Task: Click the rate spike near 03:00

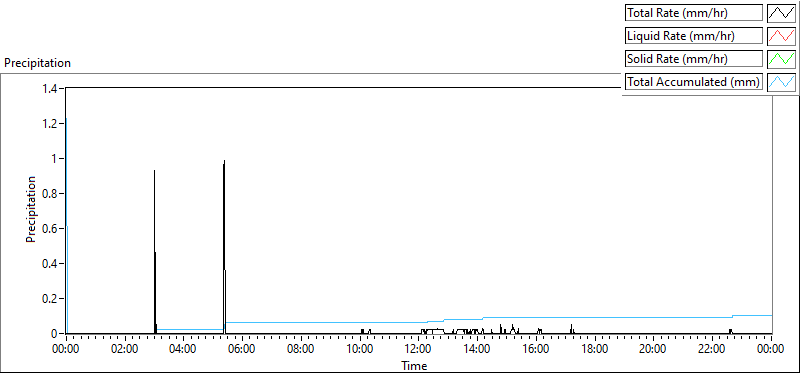Action: point(155,250)
